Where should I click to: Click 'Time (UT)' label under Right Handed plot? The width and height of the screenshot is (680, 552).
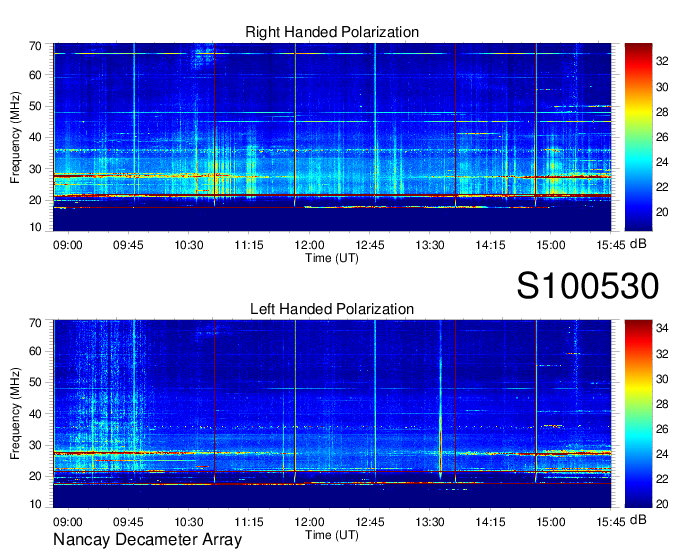(332, 258)
